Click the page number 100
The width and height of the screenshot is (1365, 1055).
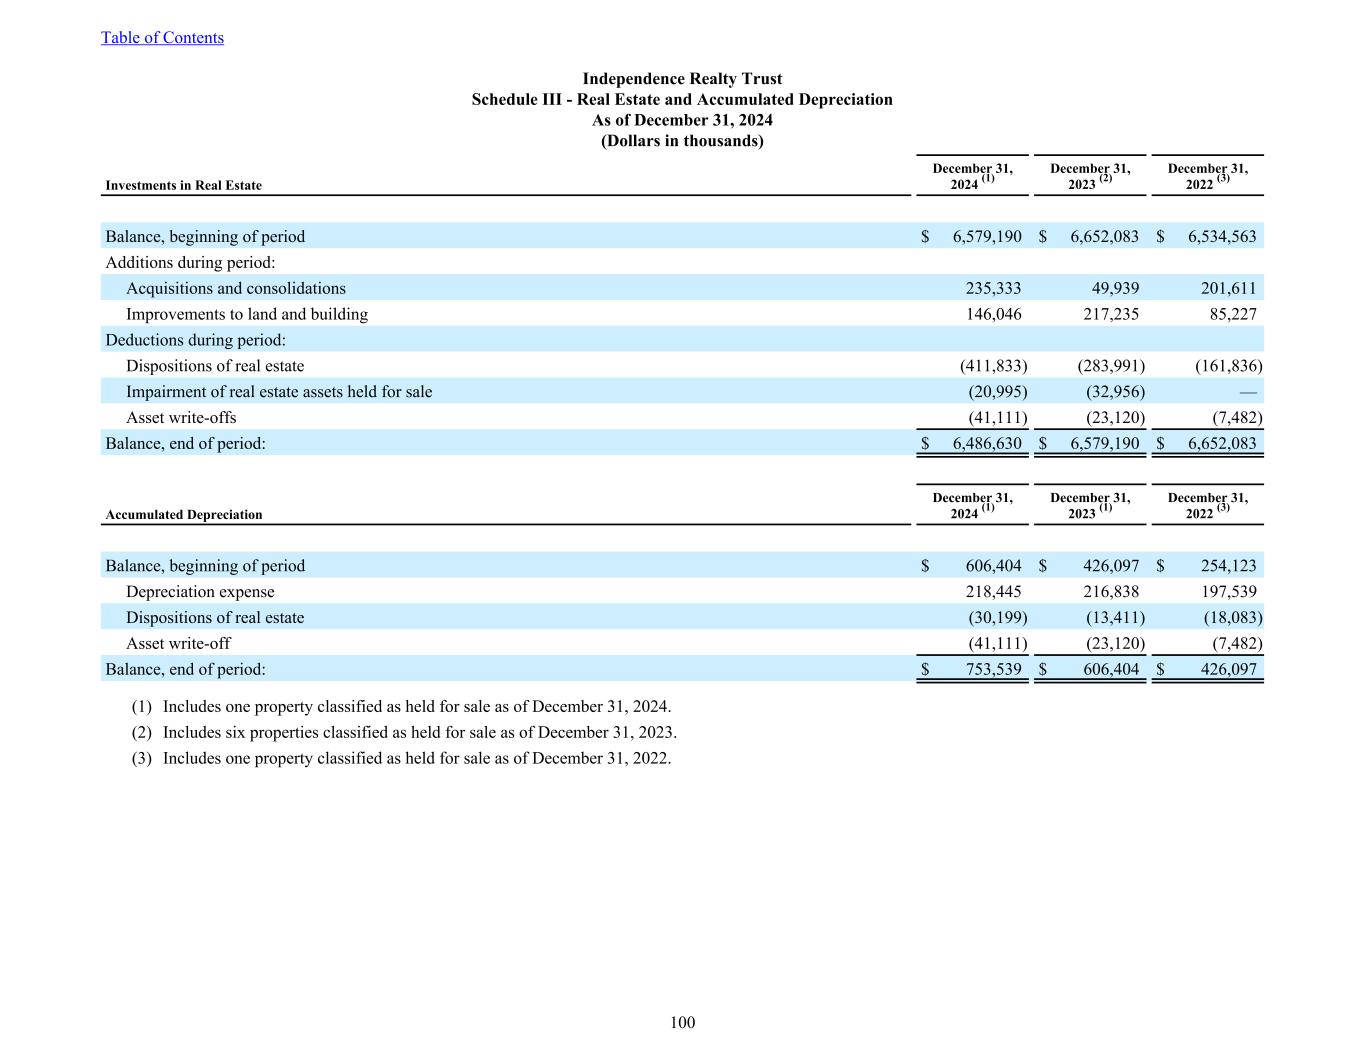point(682,1022)
